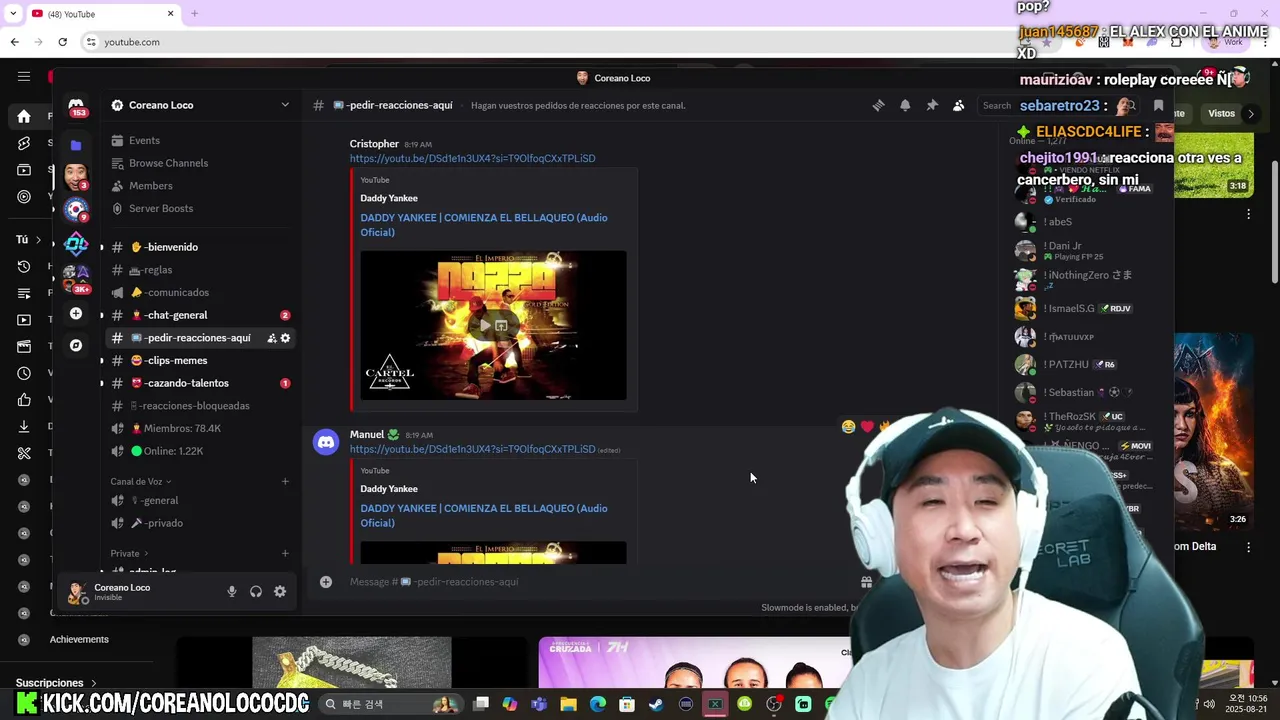Click the Online: 1.22K voice channel
This screenshot has width=1280, height=720.
click(200, 451)
